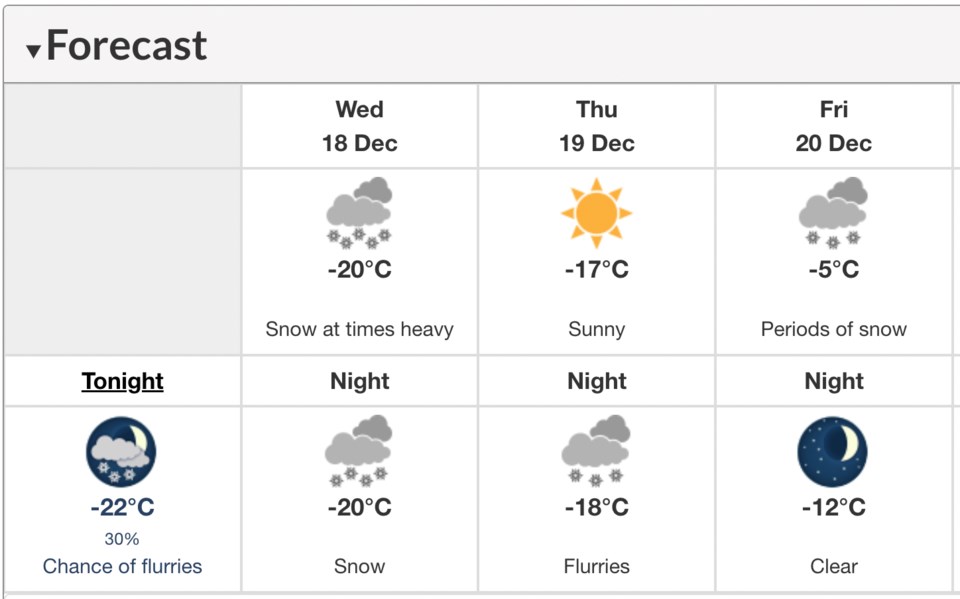Click tonight's moon and flurries icon
This screenshot has width=960, height=599.
coord(121,451)
